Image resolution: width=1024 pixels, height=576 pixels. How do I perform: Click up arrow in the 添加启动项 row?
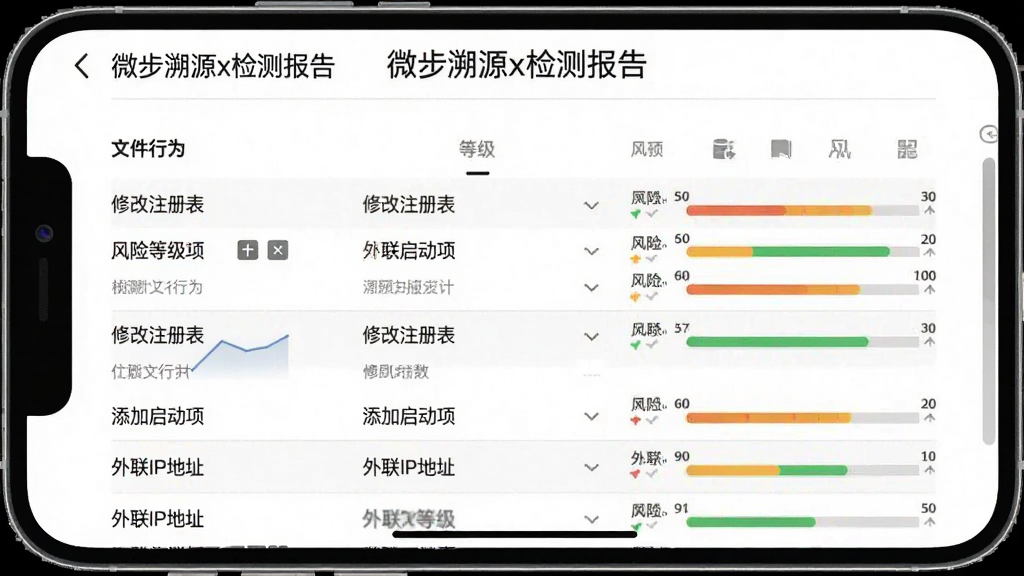[929, 418]
